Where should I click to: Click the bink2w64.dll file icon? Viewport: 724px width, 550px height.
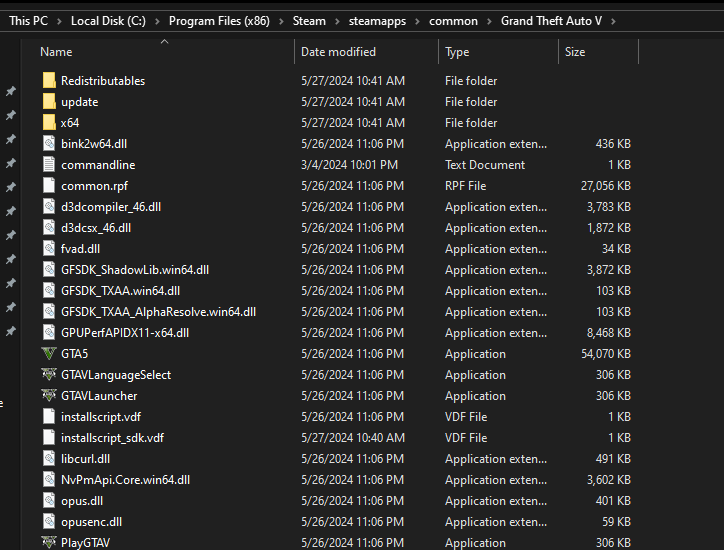[49, 144]
